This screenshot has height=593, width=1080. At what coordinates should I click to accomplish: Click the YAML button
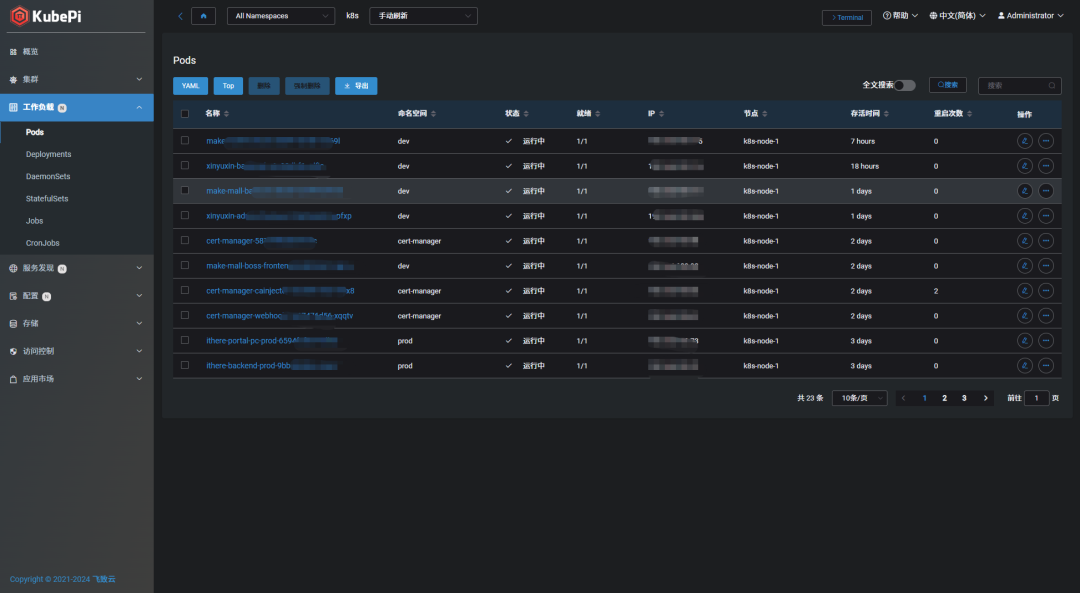[x=190, y=86]
